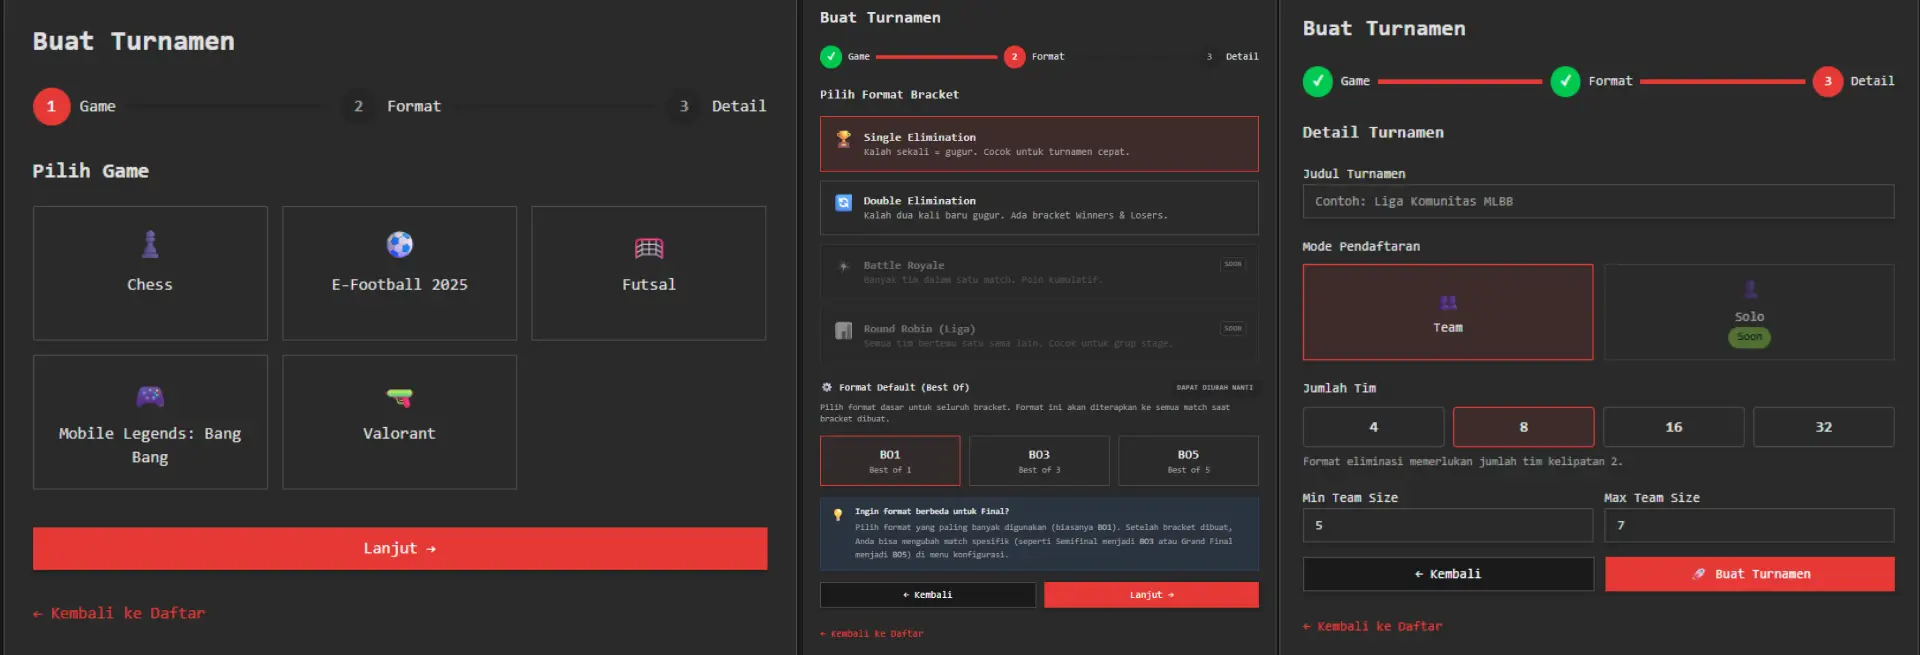Click Lanjut button in Format panel
Screen dimensions: 1920x655
[1152, 595]
